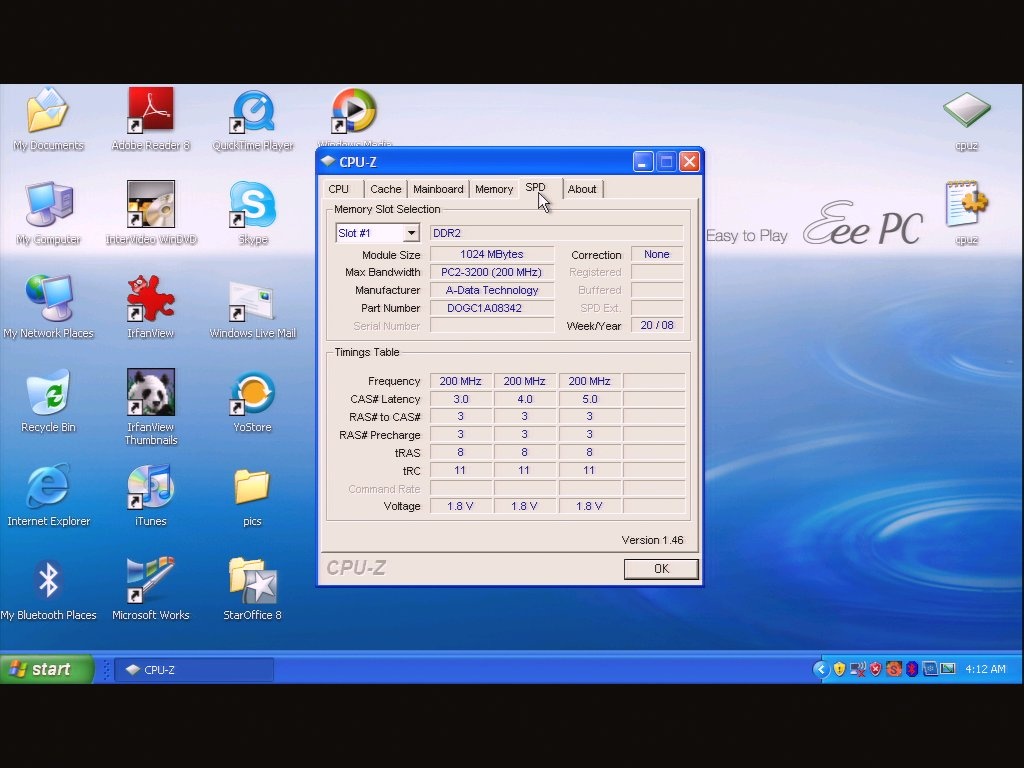Click the disconnected wireless network tray icon
Image resolution: width=1024 pixels, height=768 pixels.
click(x=857, y=669)
